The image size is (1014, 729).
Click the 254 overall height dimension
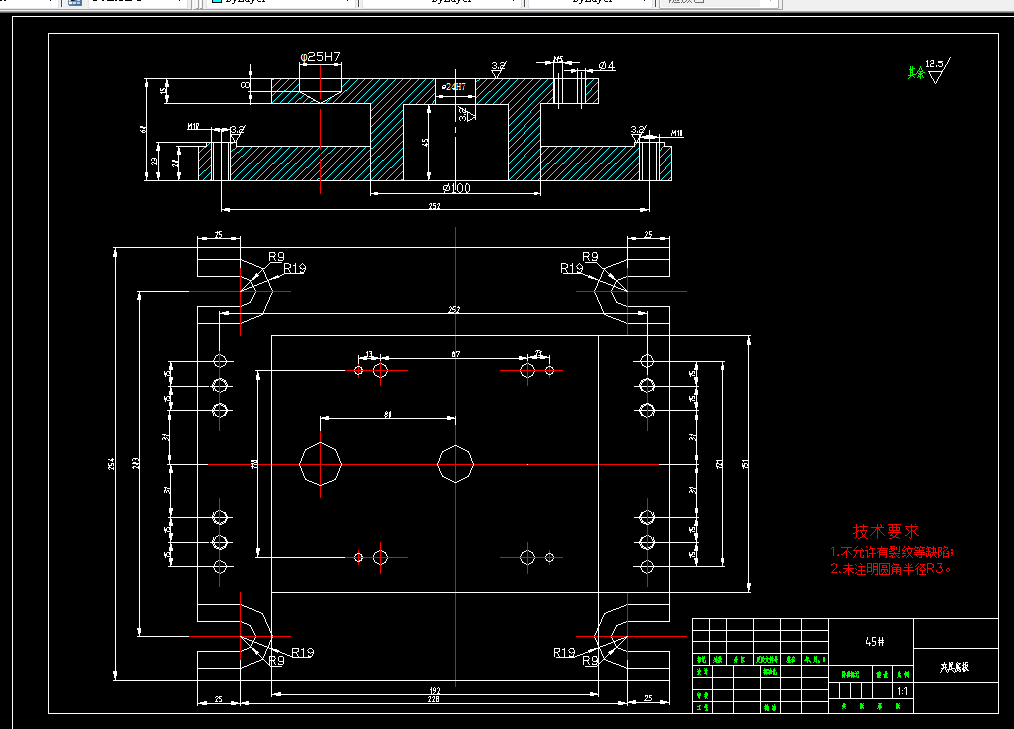111,463
